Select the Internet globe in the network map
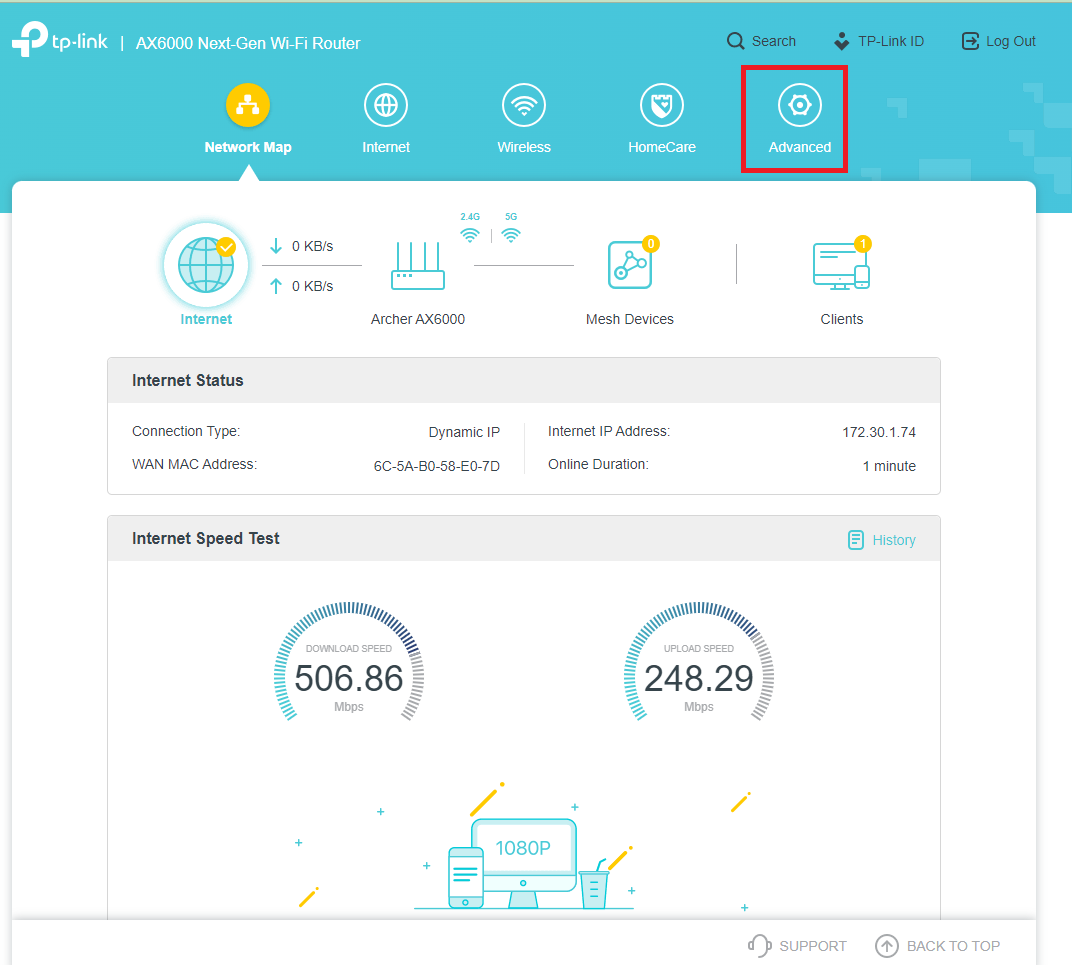Image resolution: width=1072 pixels, height=965 pixels. coord(206,265)
